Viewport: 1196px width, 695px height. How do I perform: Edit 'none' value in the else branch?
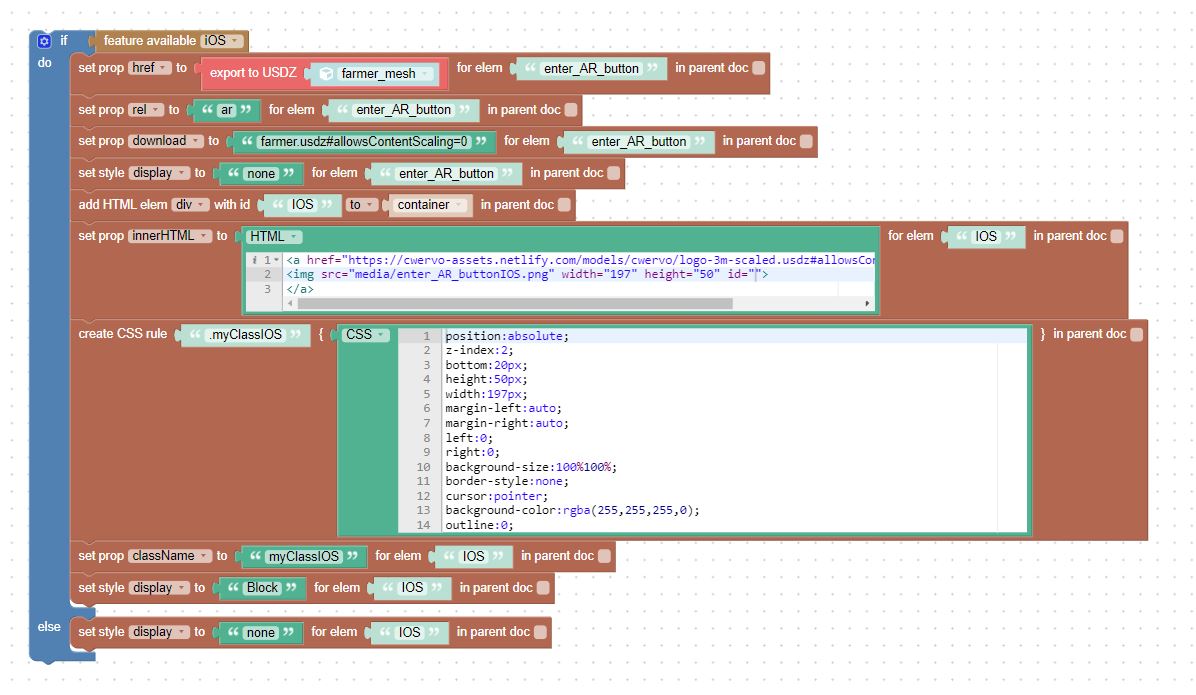[x=260, y=632]
